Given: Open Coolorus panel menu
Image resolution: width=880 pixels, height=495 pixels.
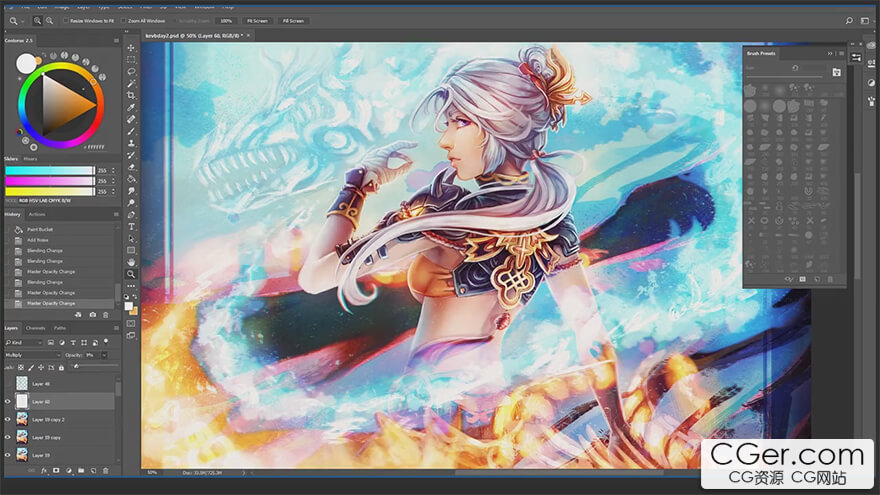Looking at the screenshot, I should [x=116, y=40].
